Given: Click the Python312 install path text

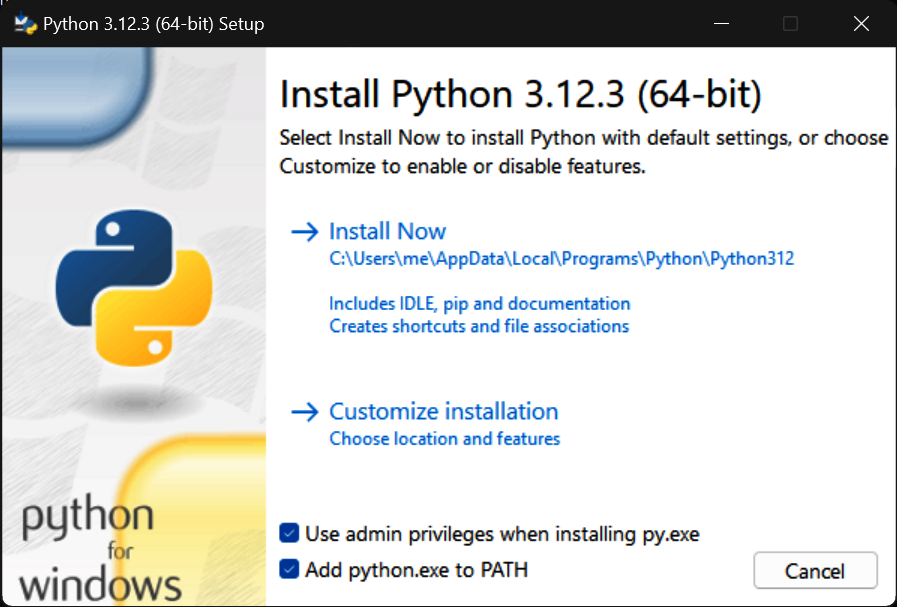Looking at the screenshot, I should click(x=561, y=259).
